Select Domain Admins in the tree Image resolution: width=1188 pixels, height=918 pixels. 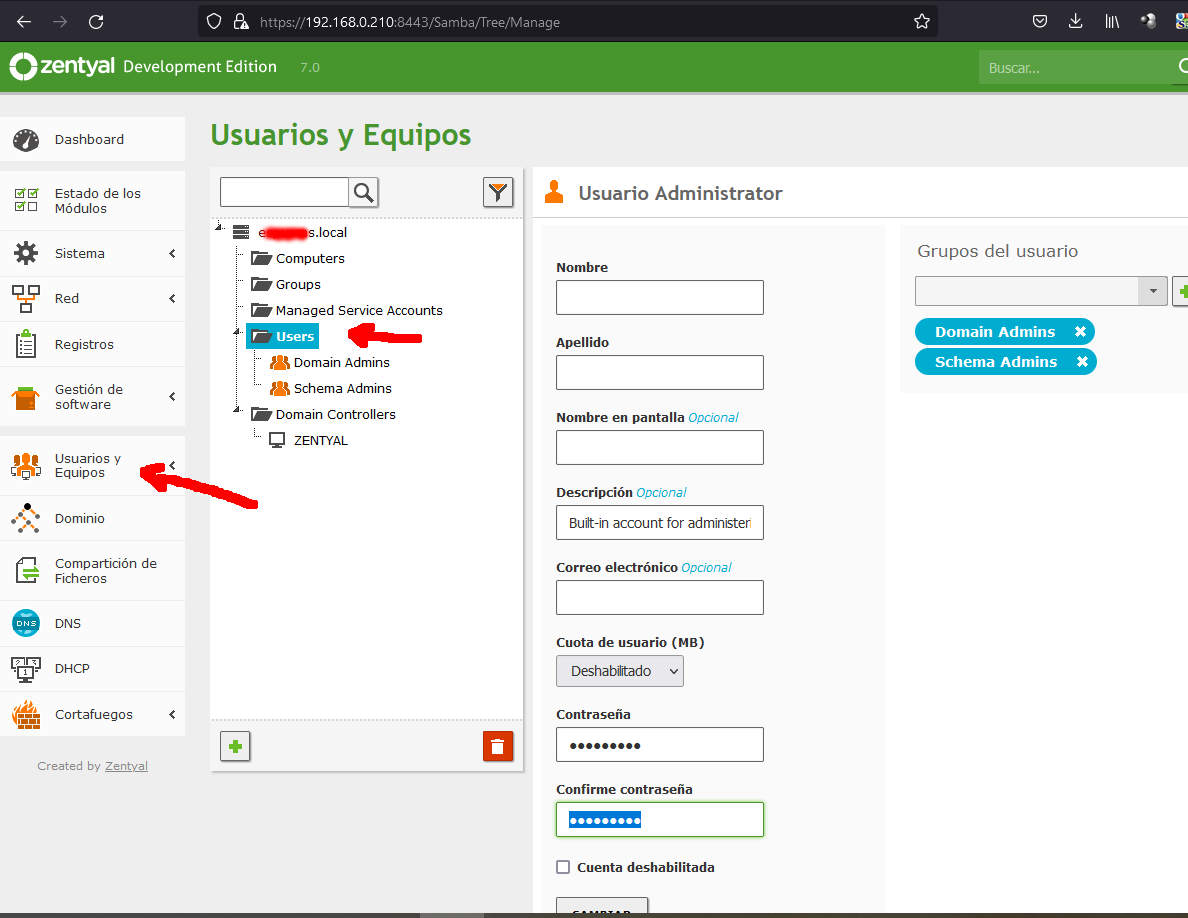tap(330, 363)
